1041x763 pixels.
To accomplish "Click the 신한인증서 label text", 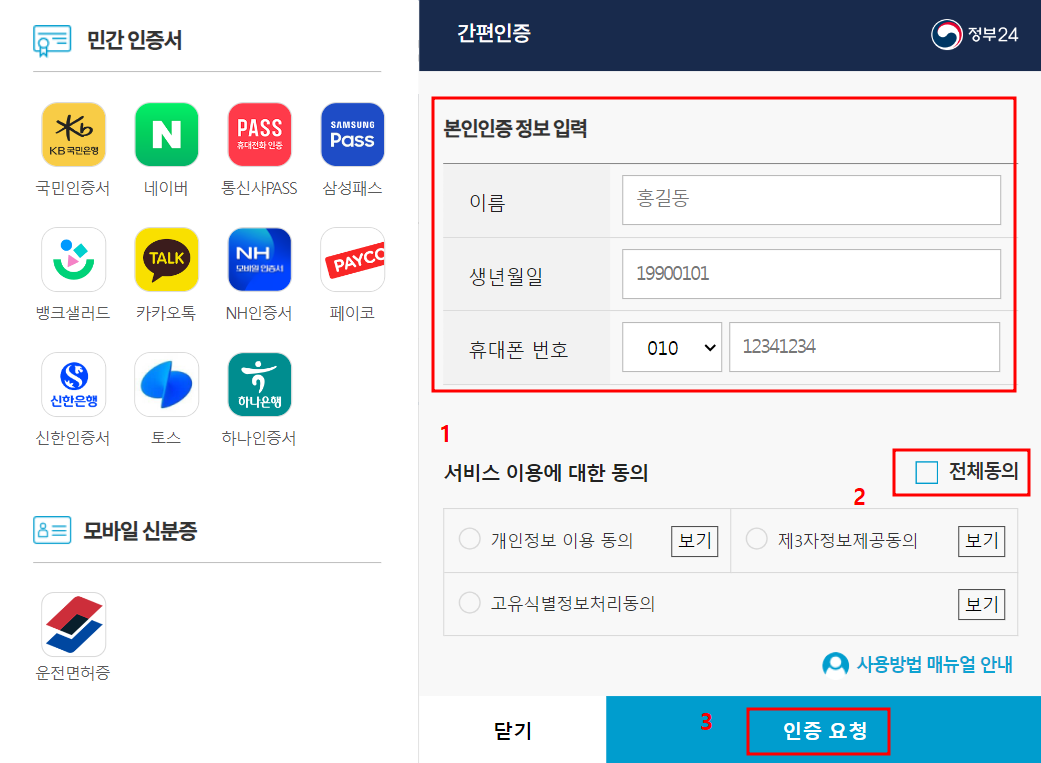I will [73, 438].
